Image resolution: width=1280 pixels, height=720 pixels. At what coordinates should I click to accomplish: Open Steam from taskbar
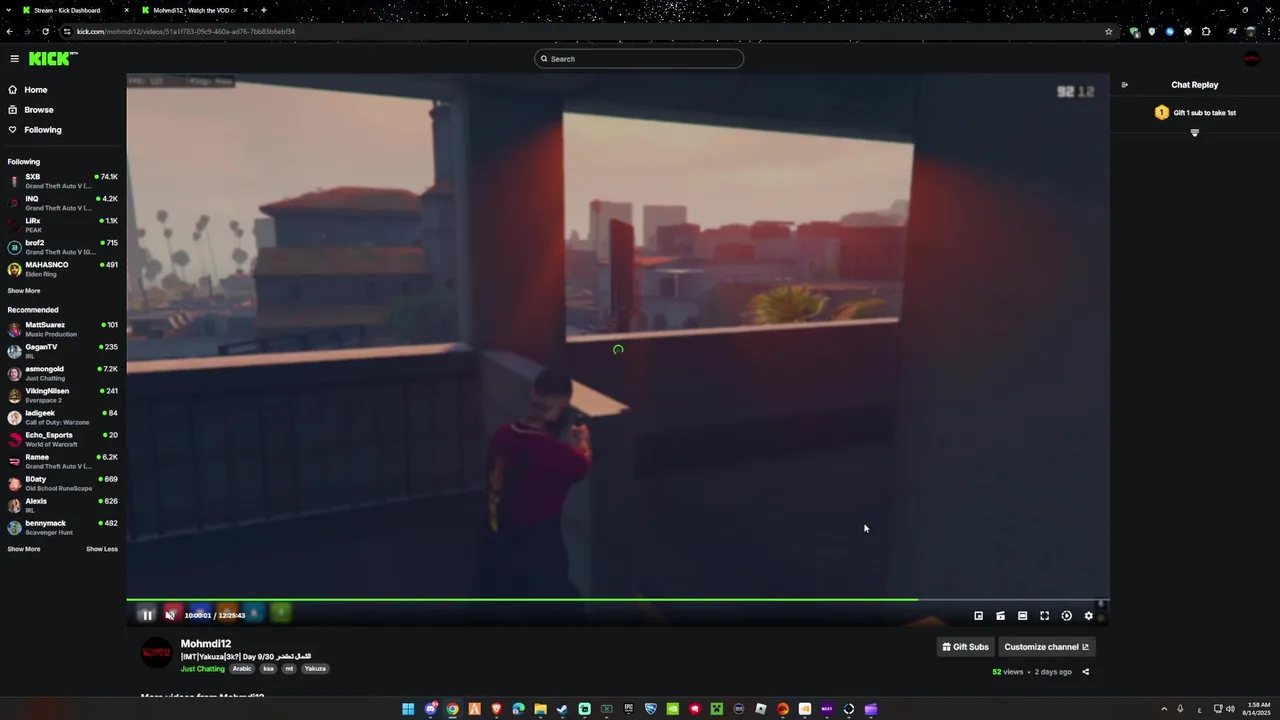562,709
